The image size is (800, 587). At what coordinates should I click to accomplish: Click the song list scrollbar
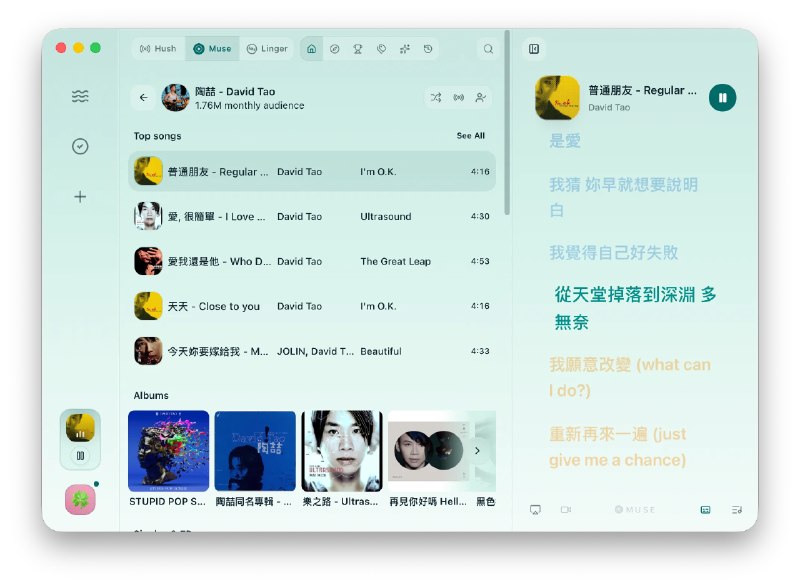coord(507,122)
